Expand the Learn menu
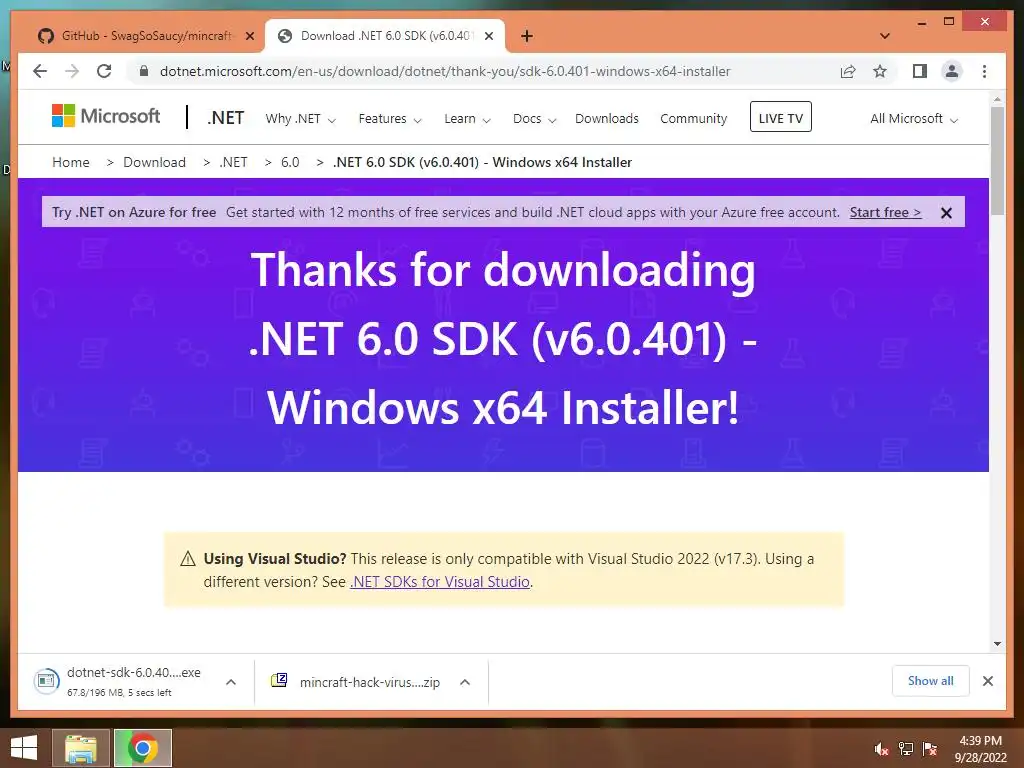This screenshot has height=768, width=1024. 467,119
